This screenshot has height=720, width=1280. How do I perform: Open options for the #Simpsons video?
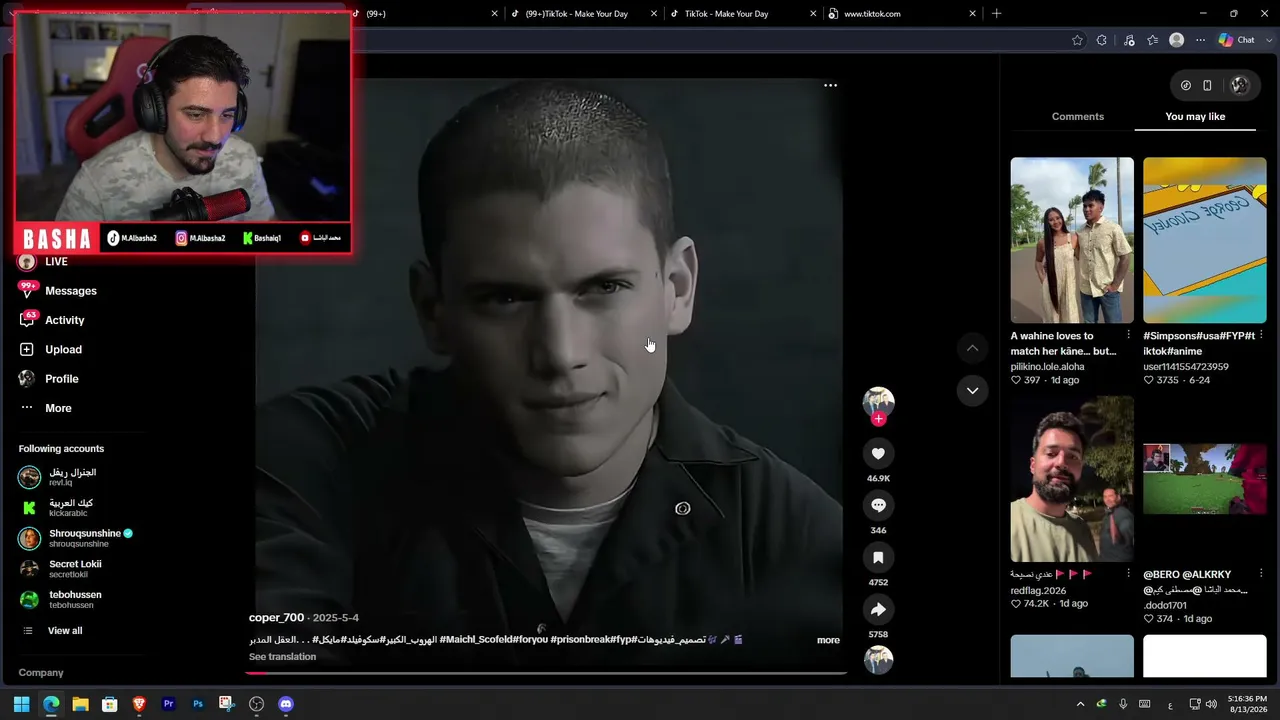click(x=1261, y=336)
